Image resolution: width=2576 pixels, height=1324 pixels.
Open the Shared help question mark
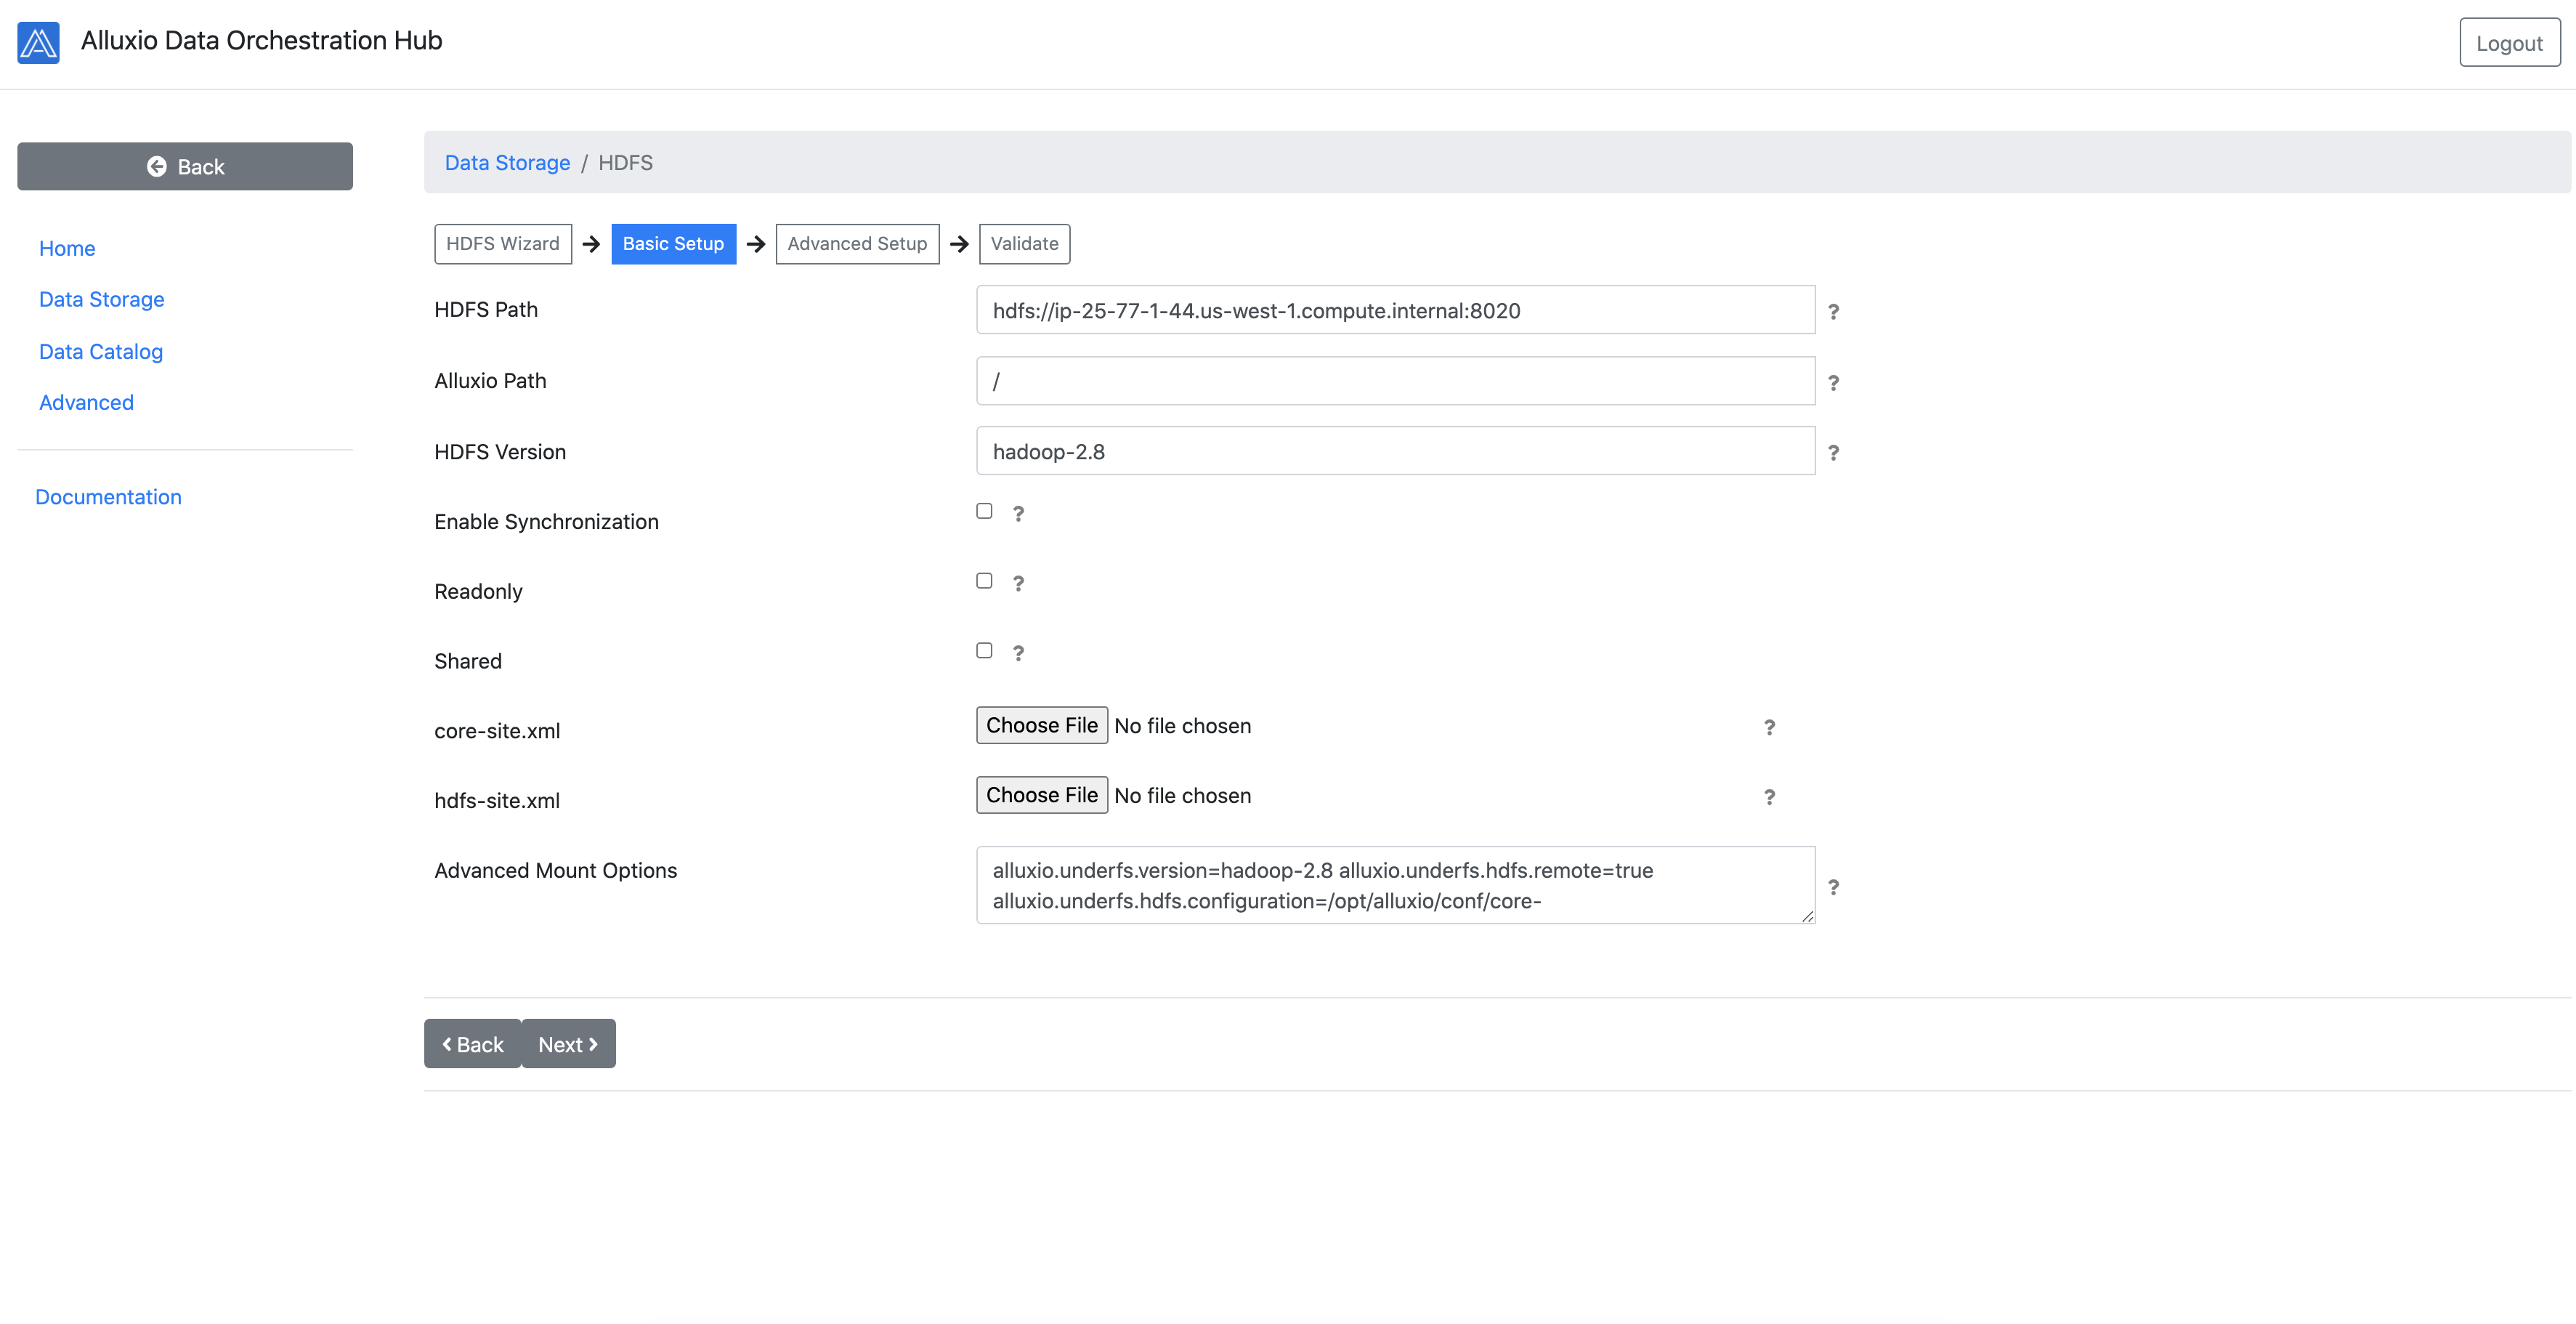[x=1018, y=653]
